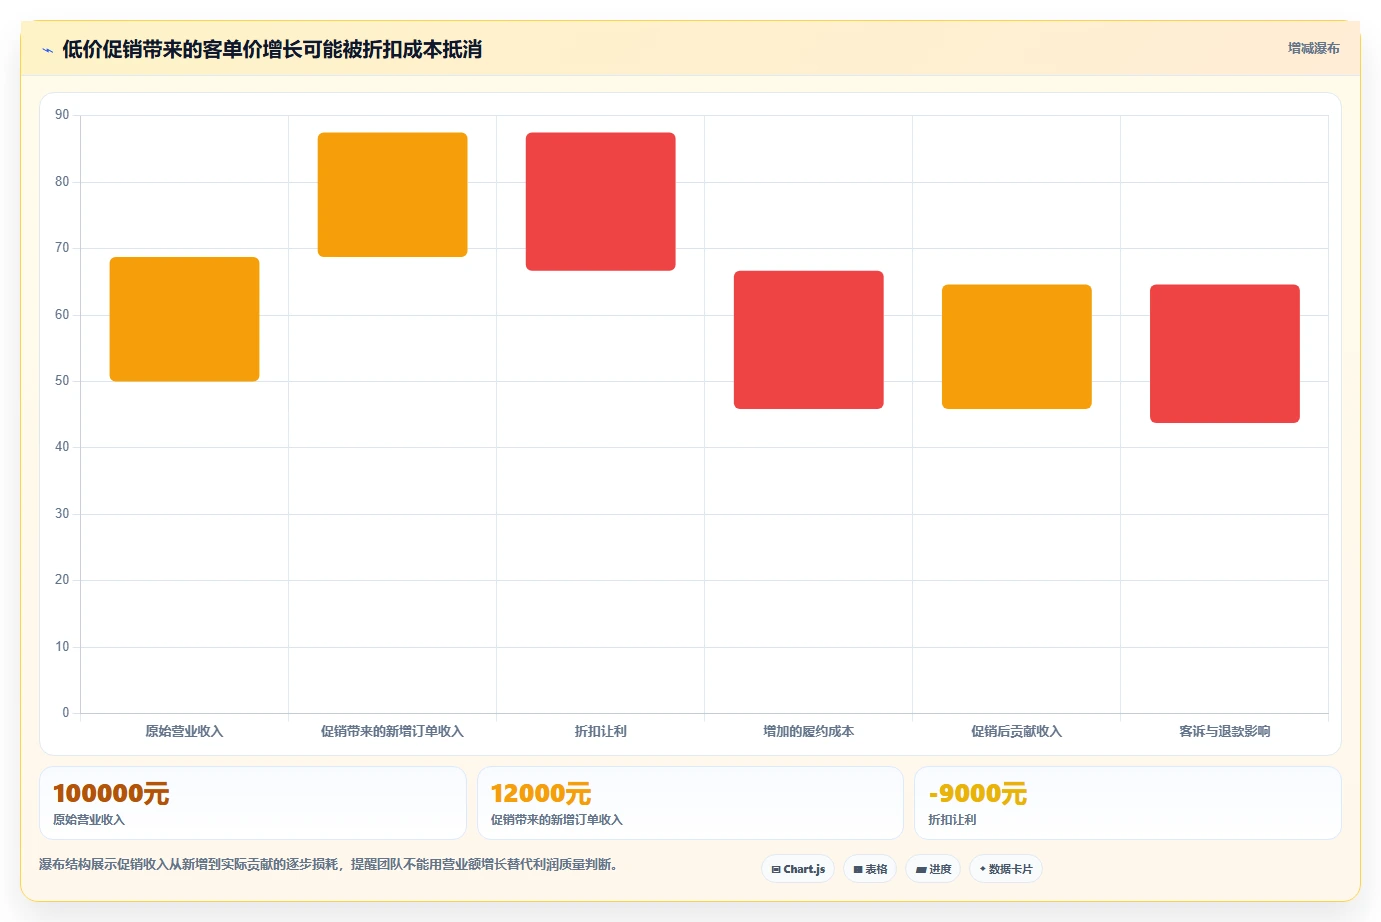Image resolution: width=1381 pixels, height=922 pixels.
Task: Click the 原始营业收入 x-axis label
Action: point(184,731)
